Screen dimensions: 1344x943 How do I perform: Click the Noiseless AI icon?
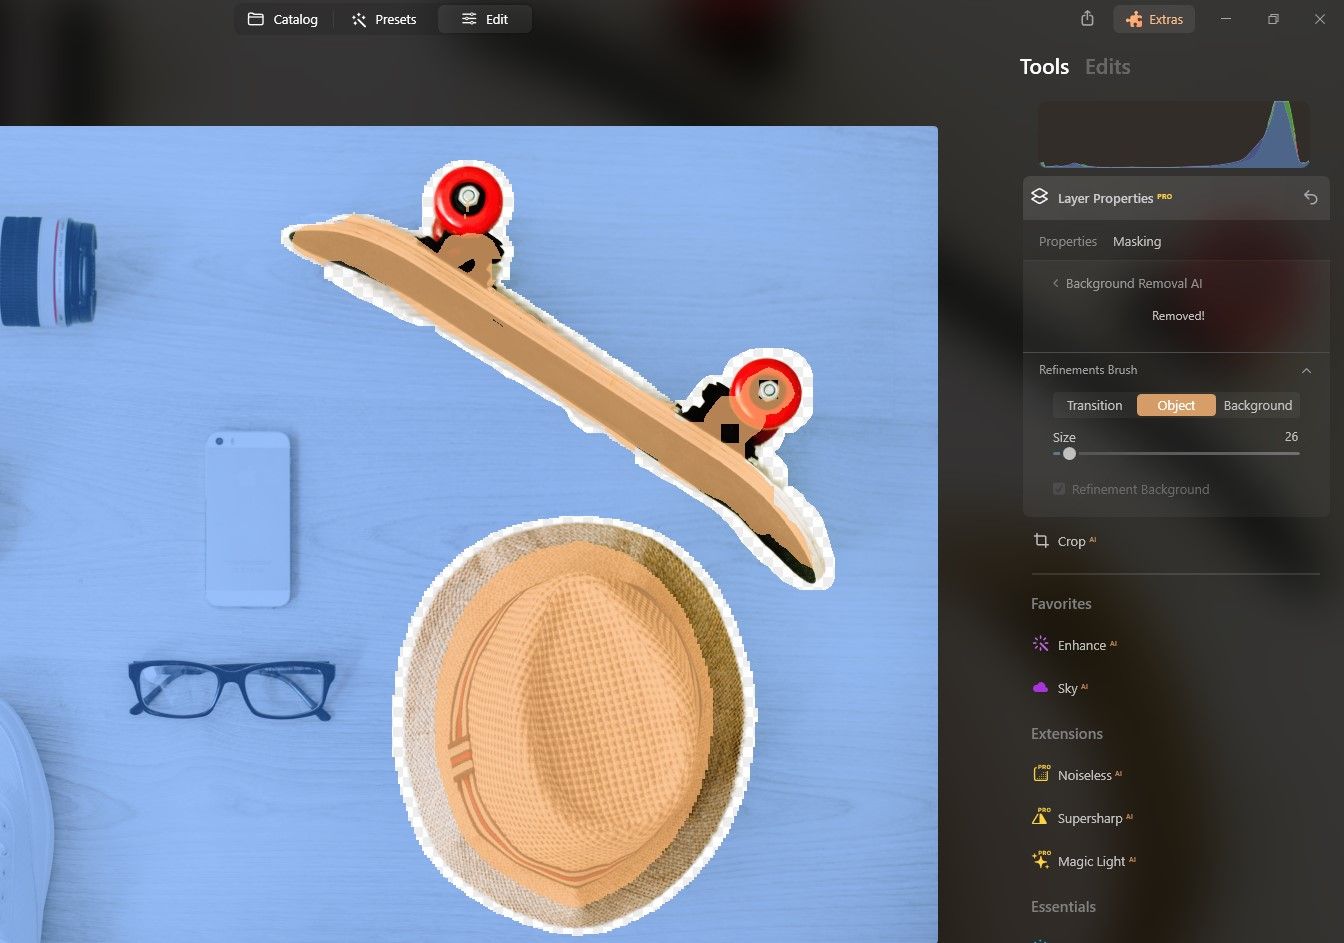[1040, 775]
